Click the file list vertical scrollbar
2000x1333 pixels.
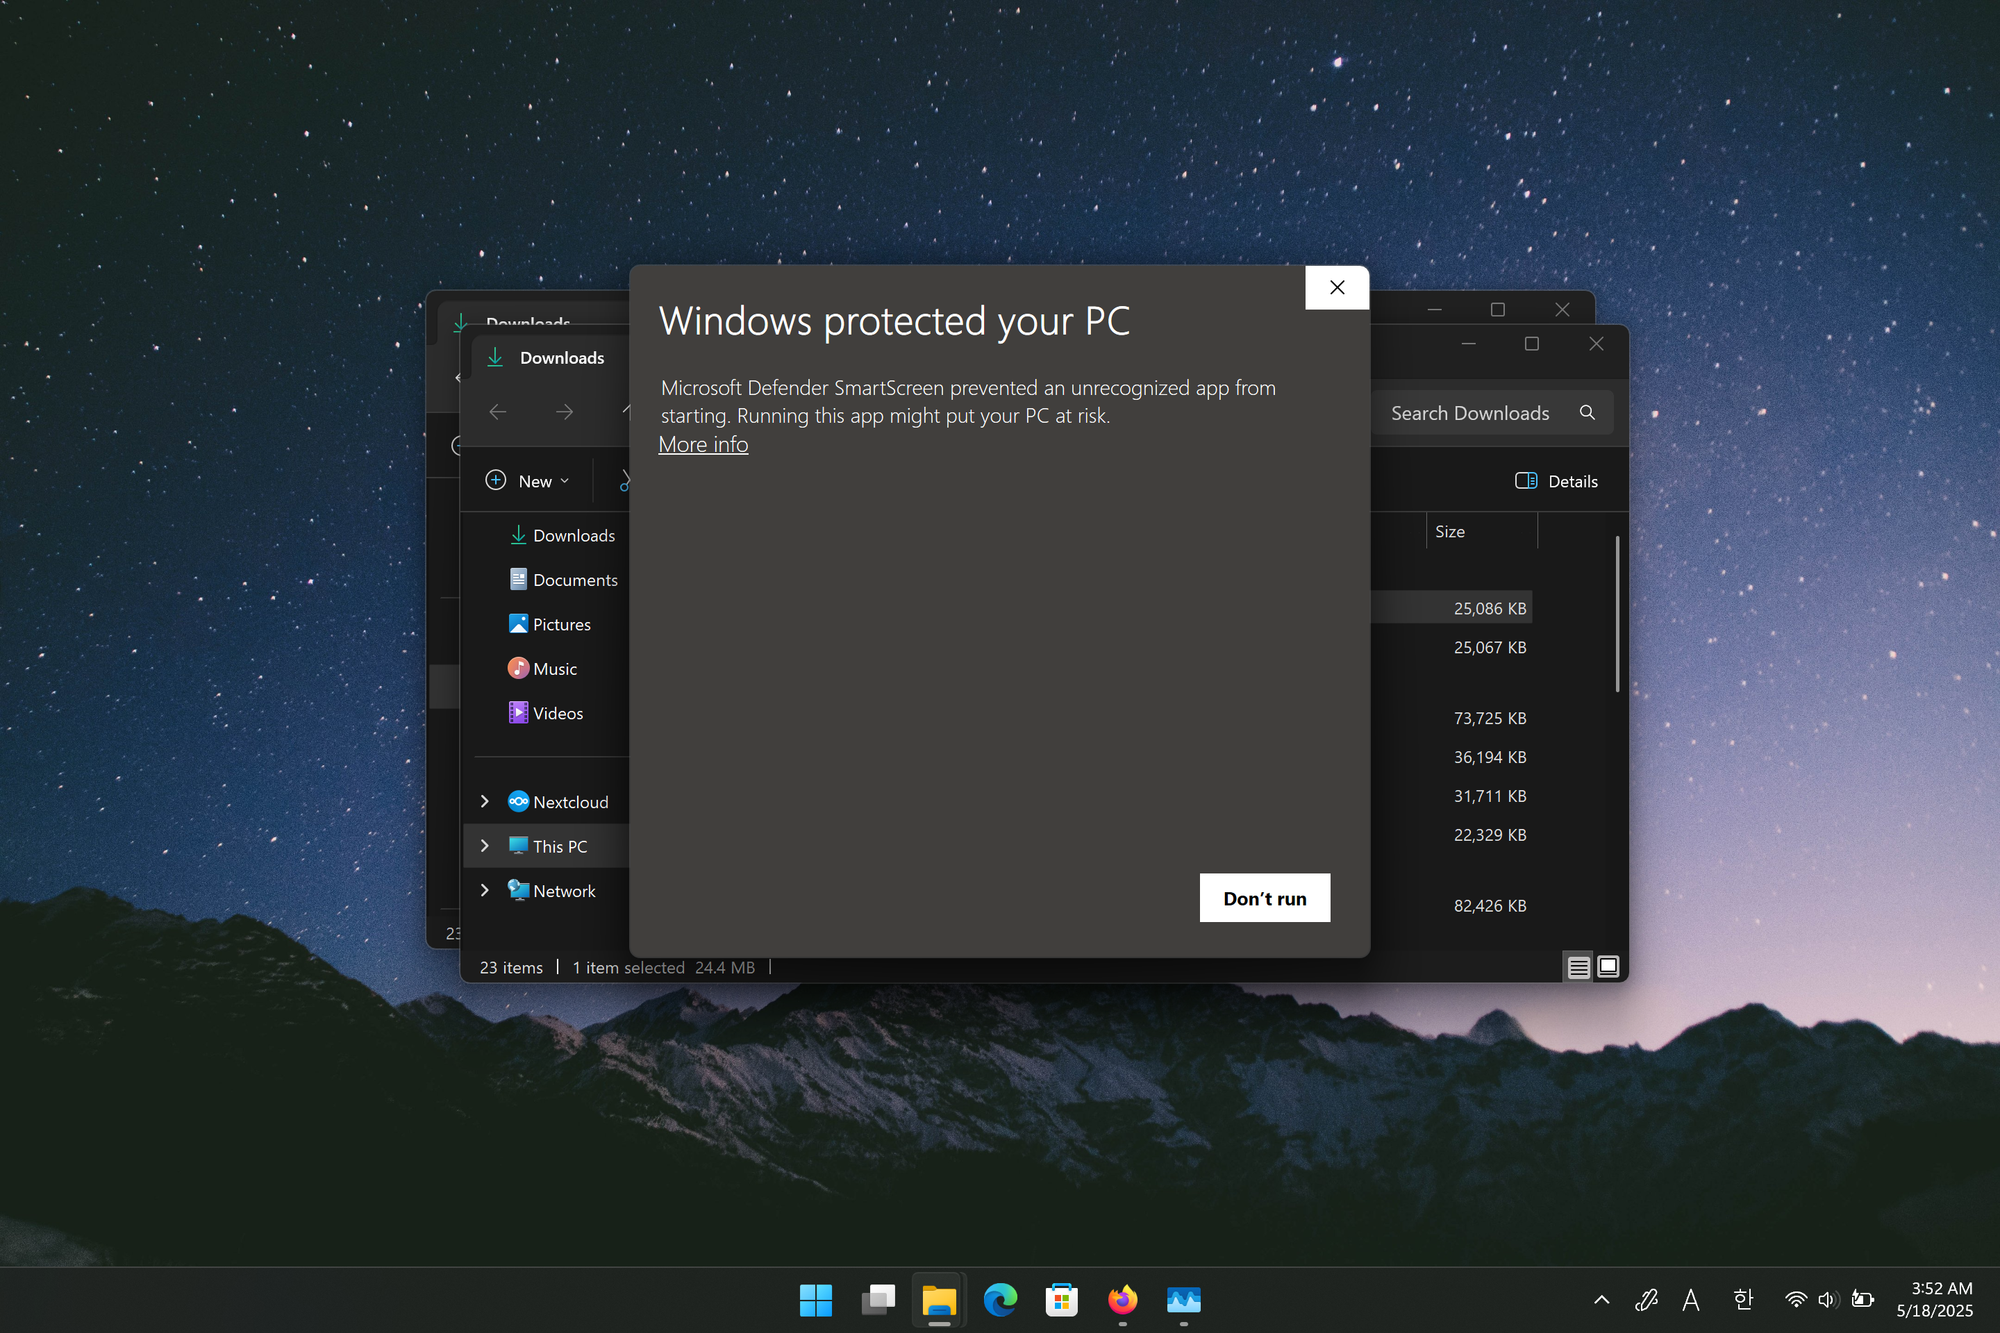tap(1617, 613)
